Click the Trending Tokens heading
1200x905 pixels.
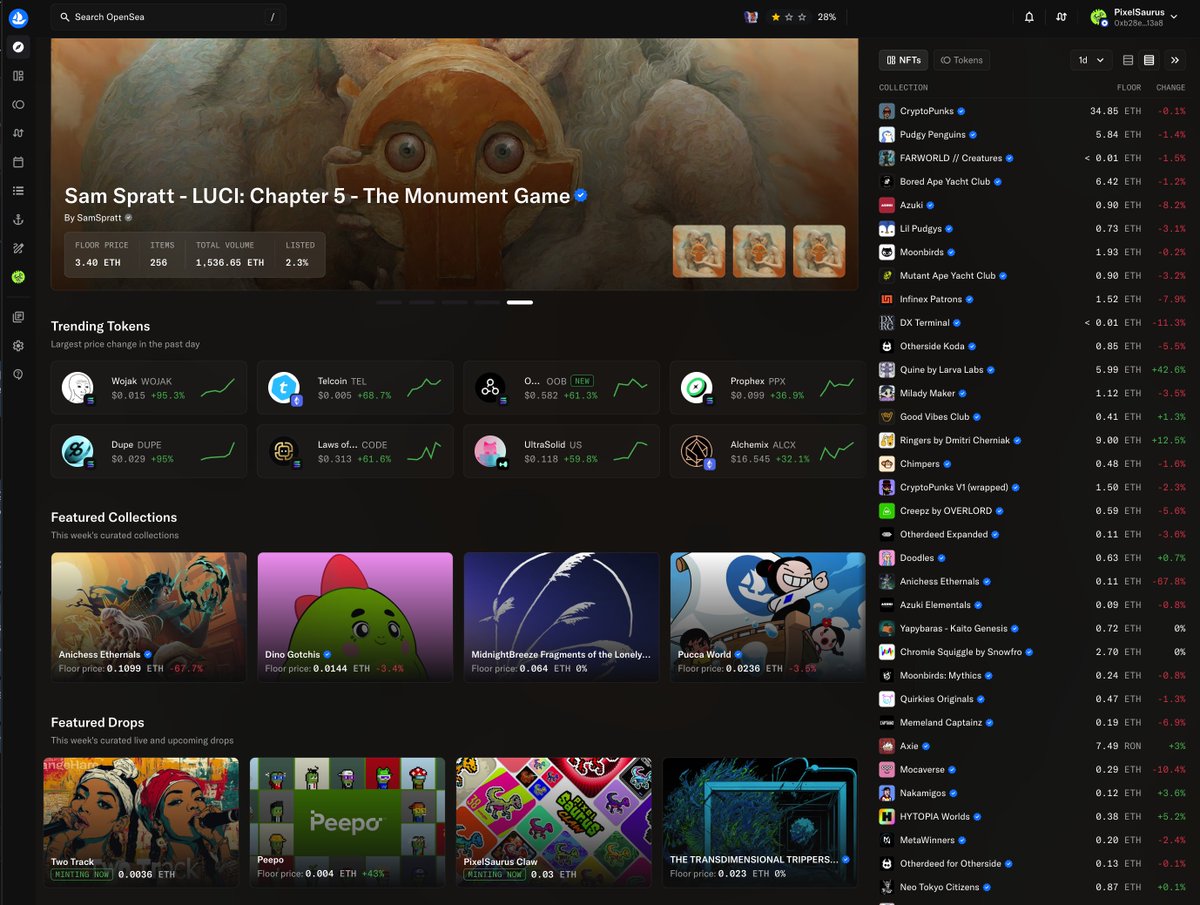[100, 326]
